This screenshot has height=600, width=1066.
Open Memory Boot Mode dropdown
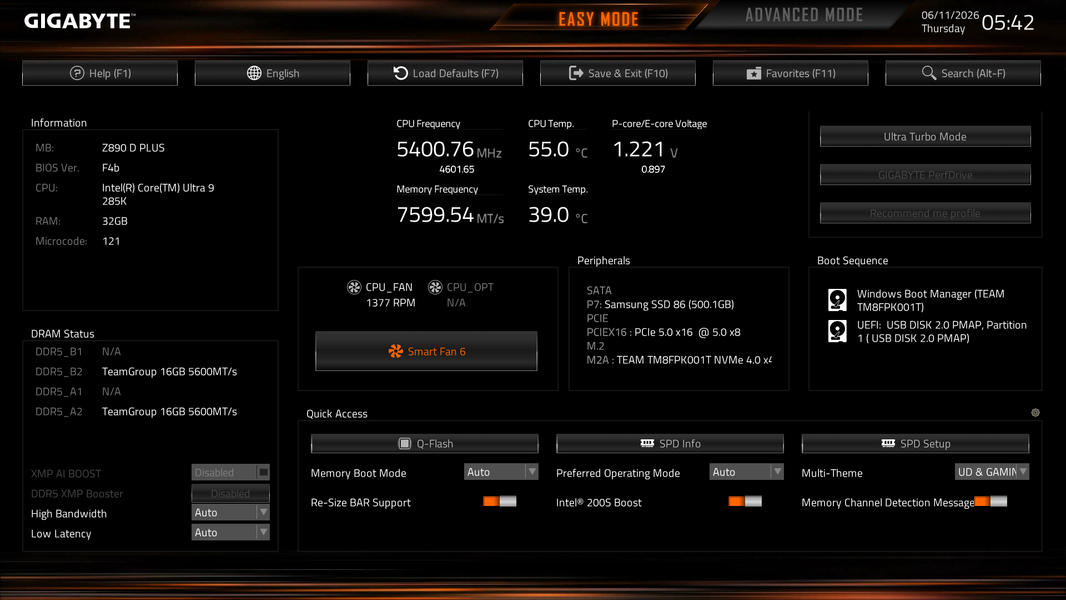[x=501, y=472]
